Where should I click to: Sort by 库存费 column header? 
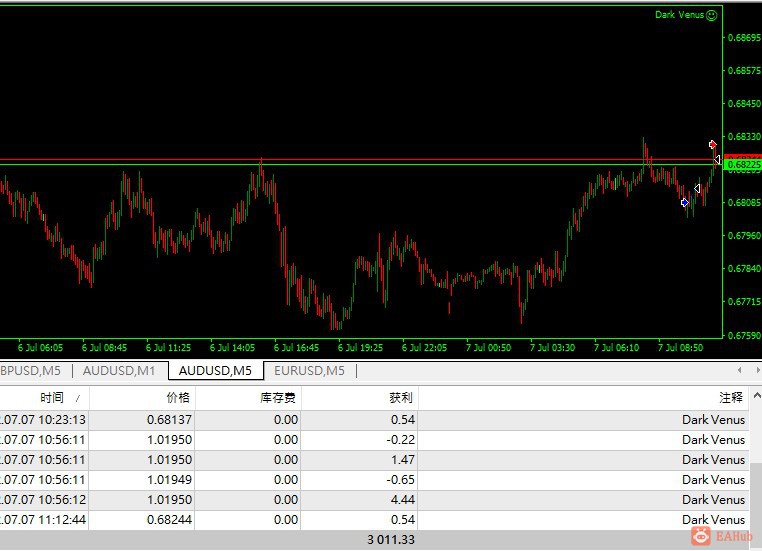[x=248, y=398]
